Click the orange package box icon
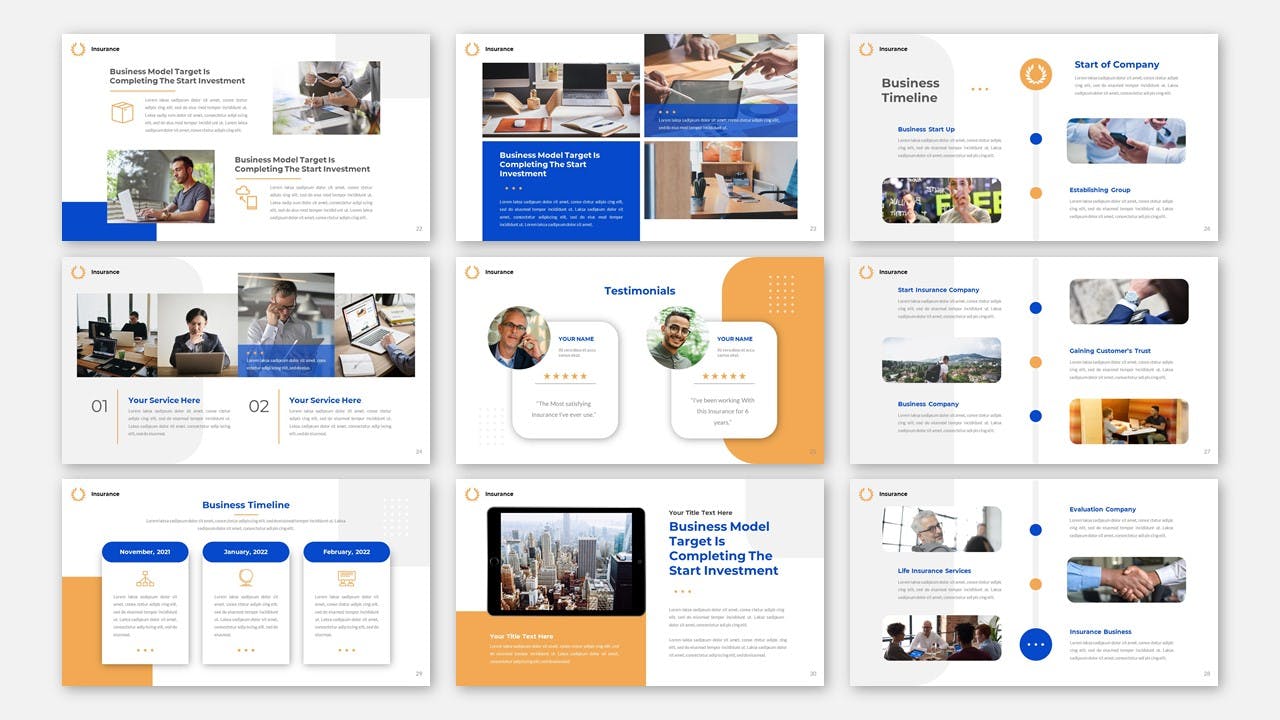This screenshot has width=1280, height=720. (x=122, y=113)
